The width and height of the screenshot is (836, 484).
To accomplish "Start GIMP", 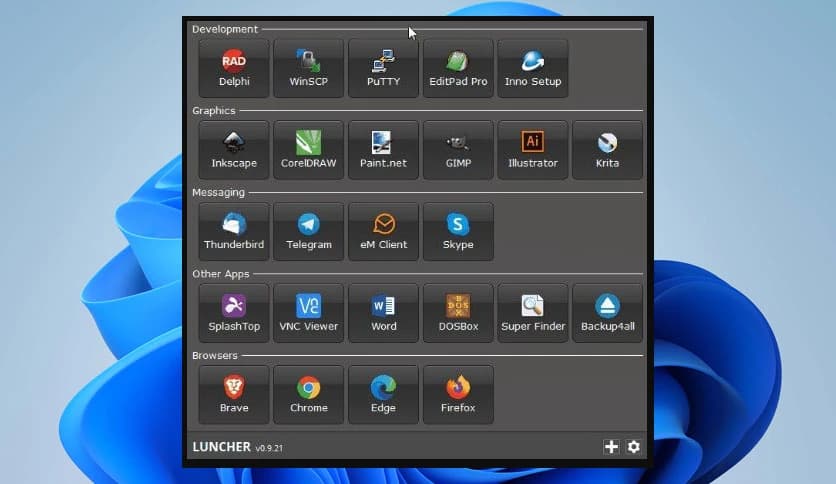I will pos(458,150).
